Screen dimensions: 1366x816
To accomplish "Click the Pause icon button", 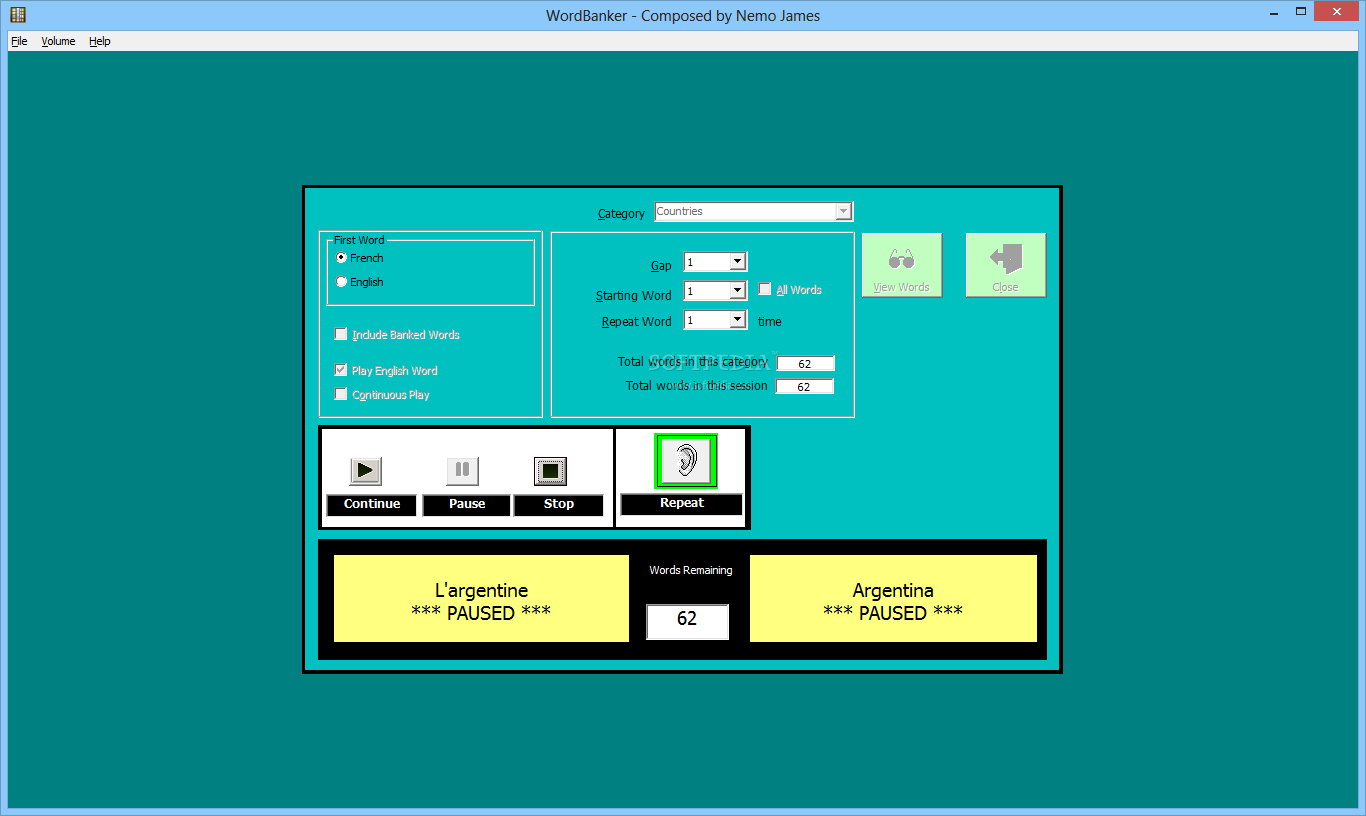I will point(462,470).
